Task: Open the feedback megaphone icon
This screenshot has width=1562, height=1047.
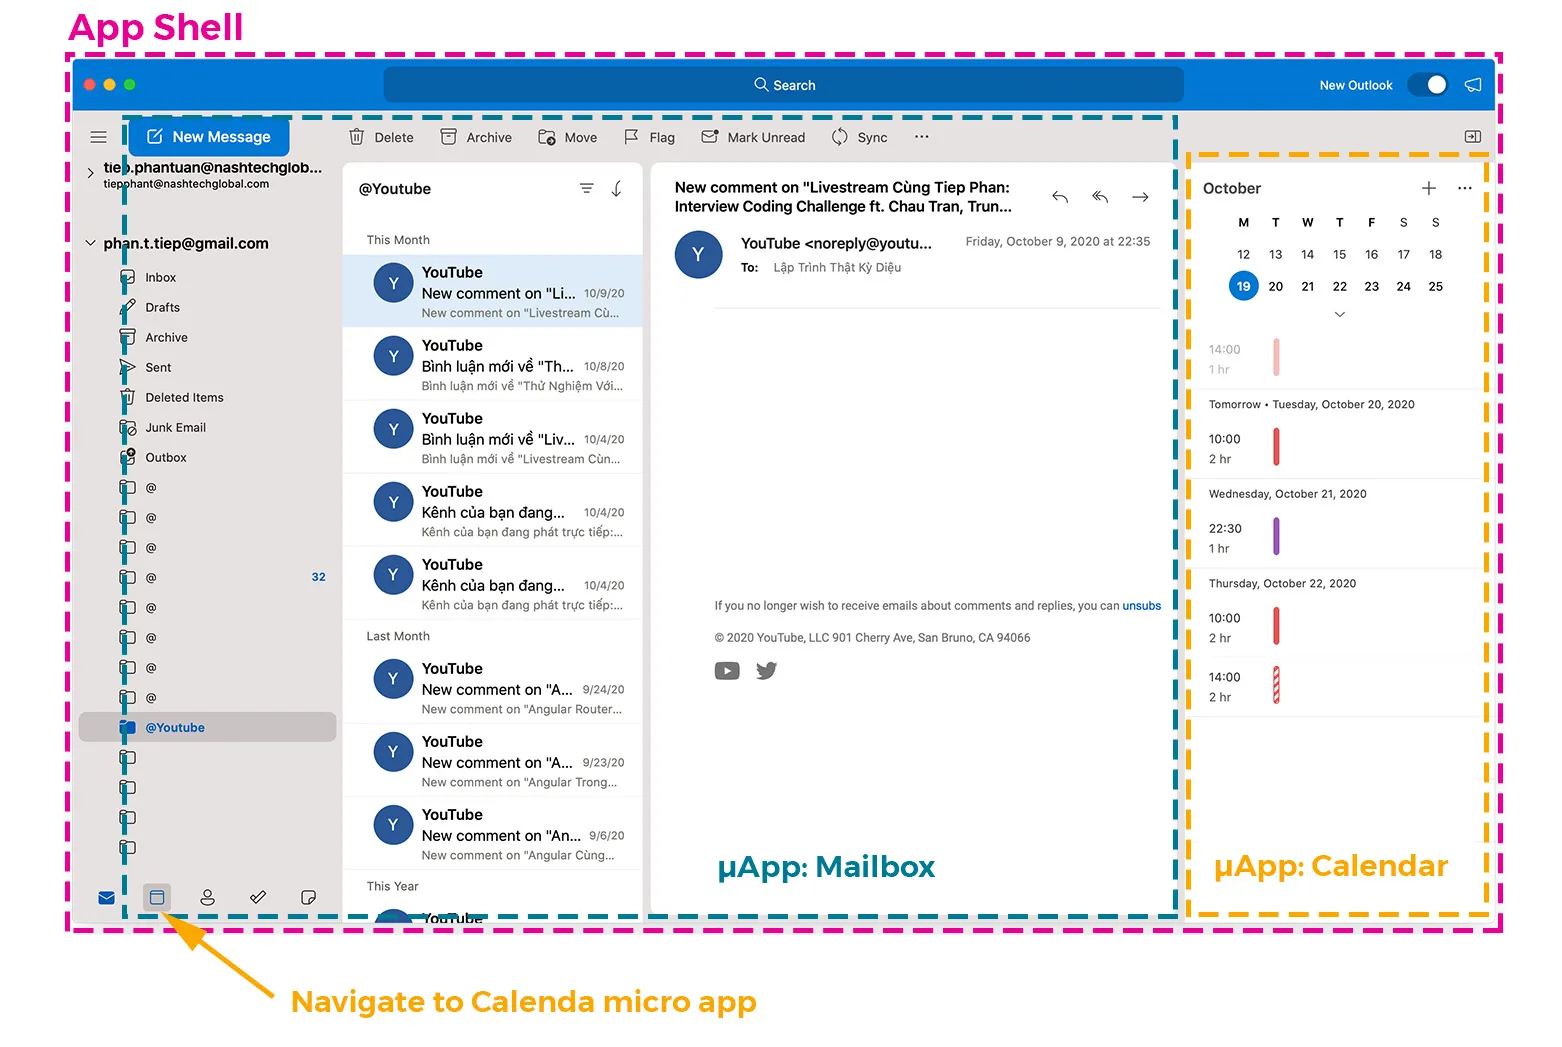Action: point(1473,85)
